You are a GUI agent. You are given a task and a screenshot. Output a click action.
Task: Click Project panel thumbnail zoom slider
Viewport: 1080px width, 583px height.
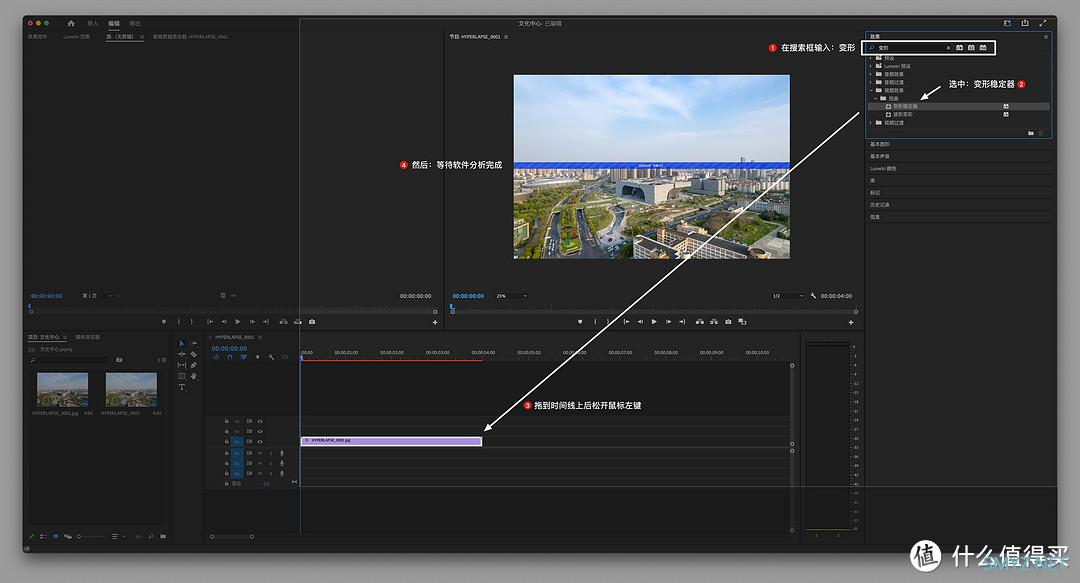pyautogui.click(x=92, y=536)
